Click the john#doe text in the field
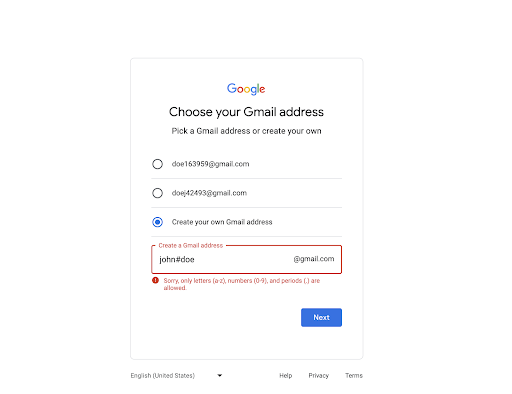 click(x=177, y=259)
